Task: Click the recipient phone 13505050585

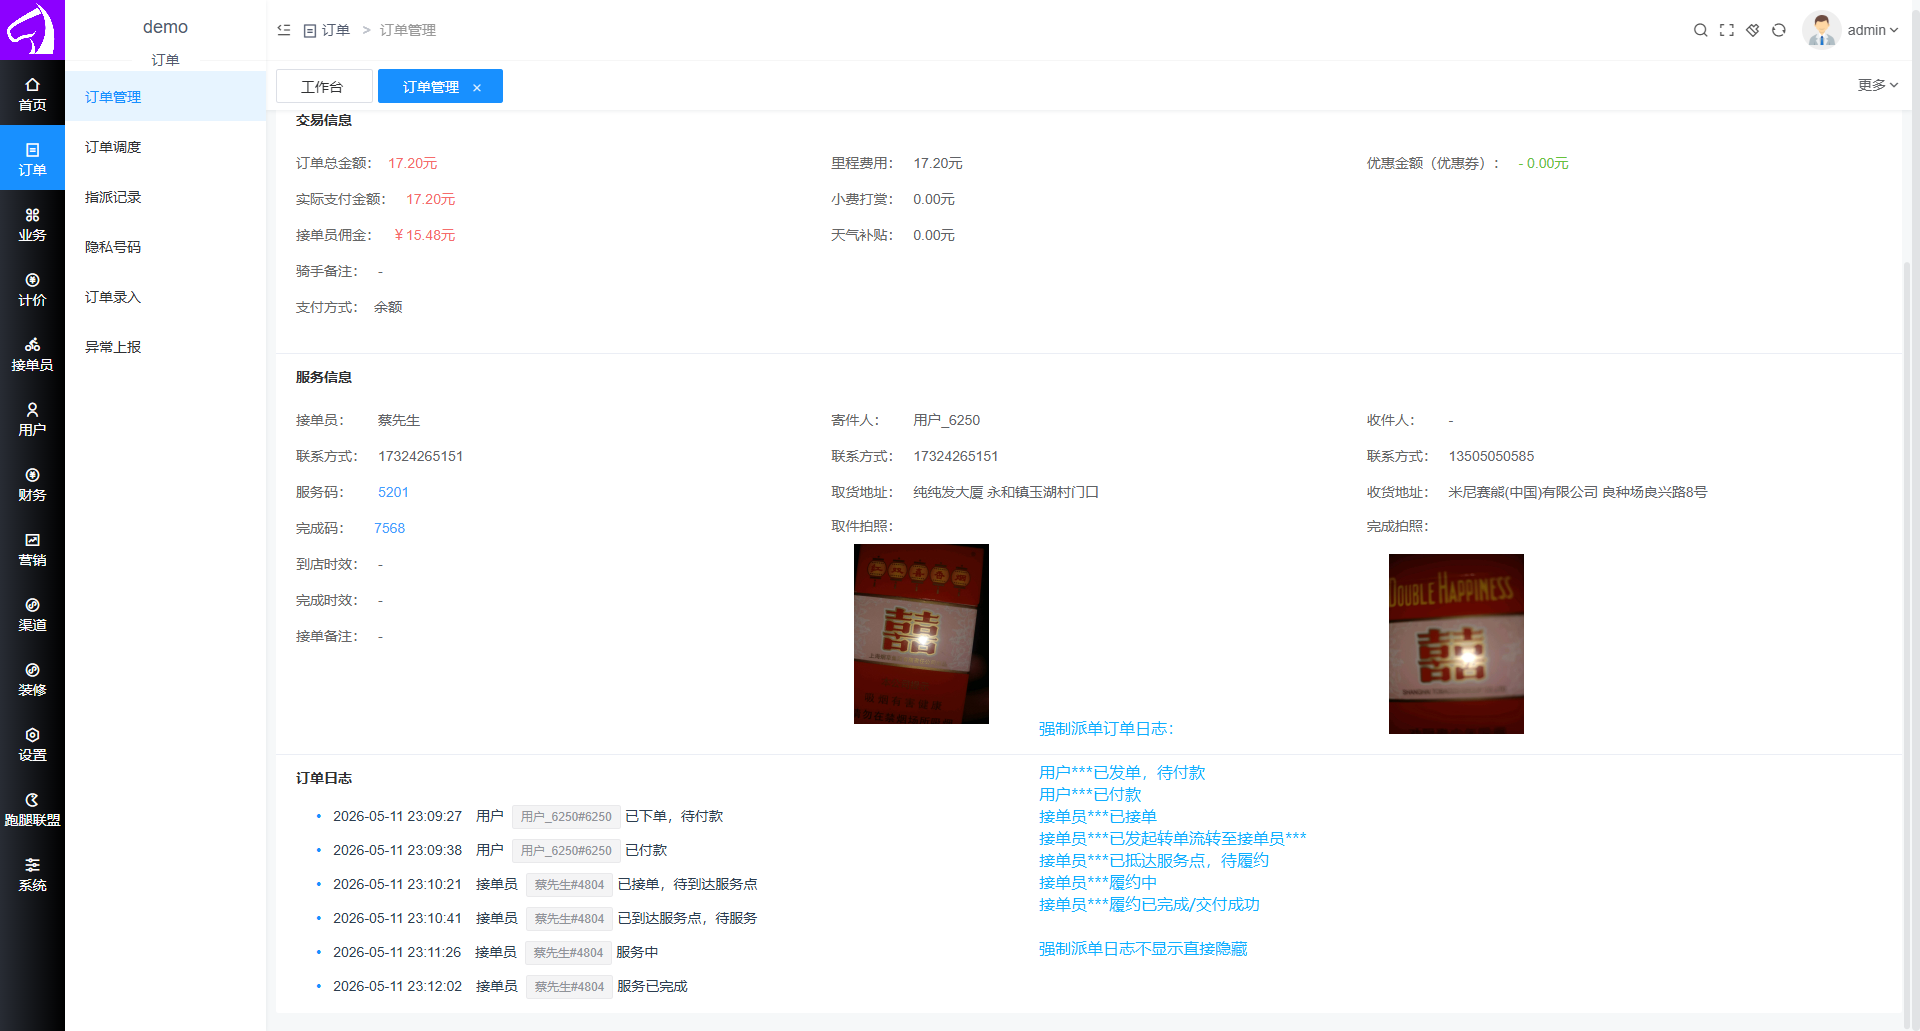Action: pyautogui.click(x=1491, y=456)
